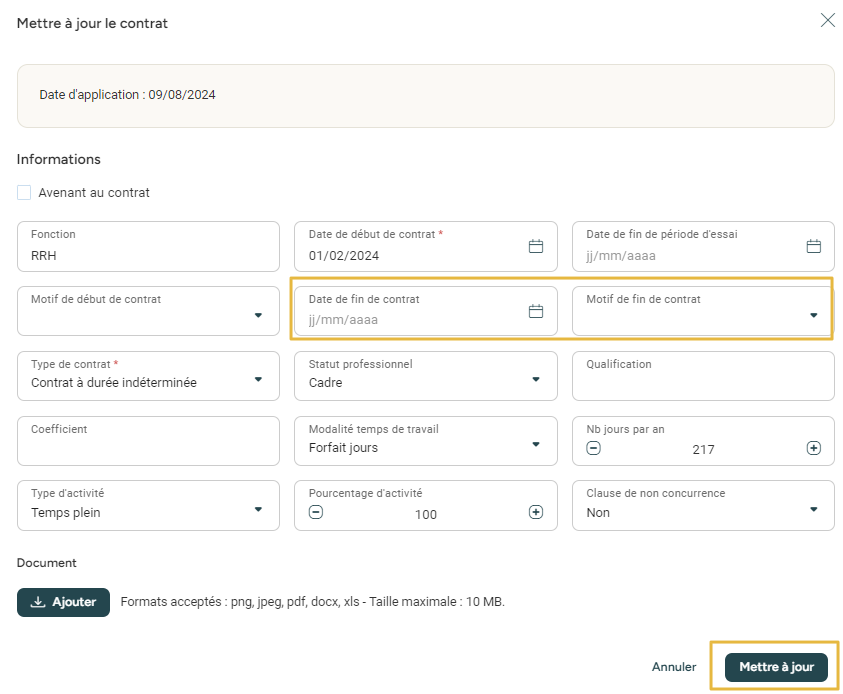Increase Nb jours par an with plus icon

click(x=813, y=448)
